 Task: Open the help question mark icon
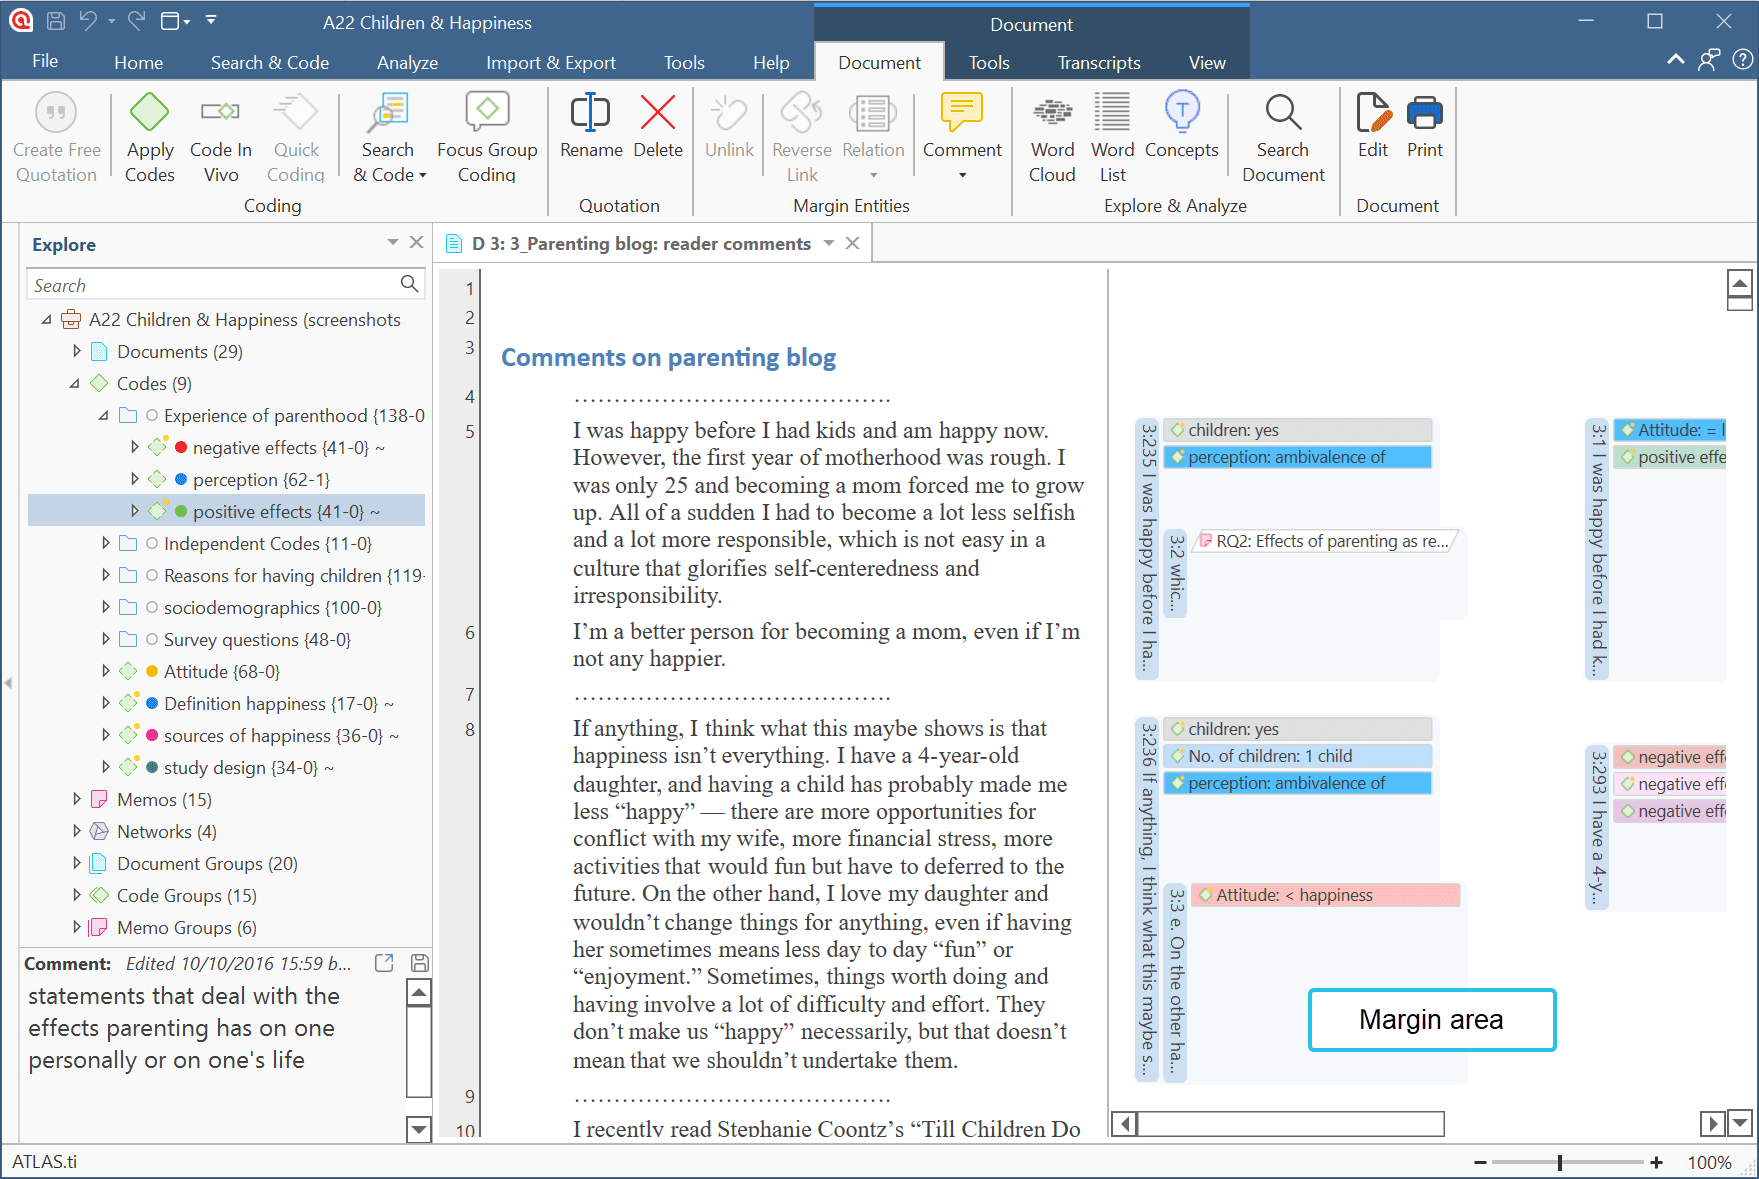coord(1742,60)
